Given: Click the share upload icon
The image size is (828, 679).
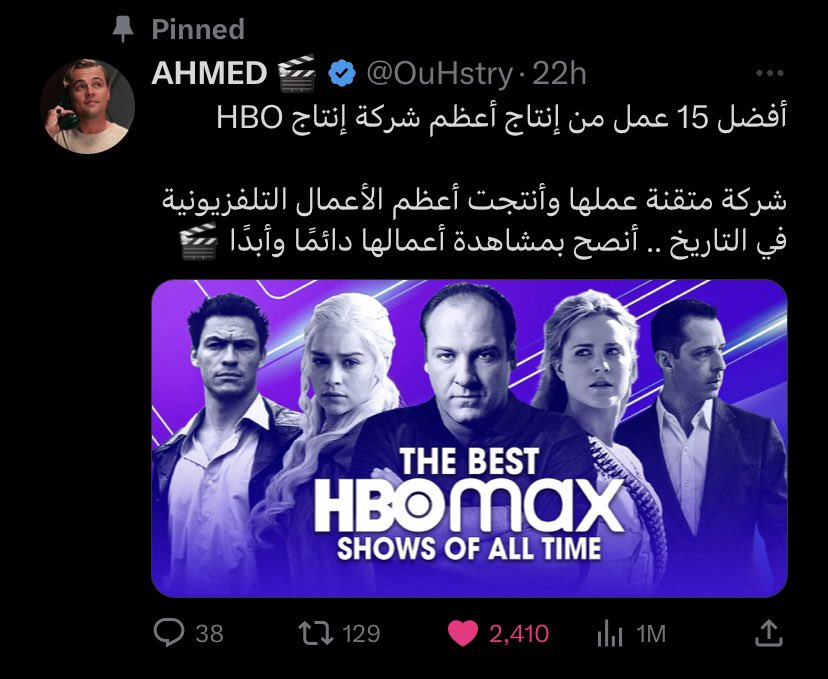Looking at the screenshot, I should pyautogui.click(x=768, y=633).
